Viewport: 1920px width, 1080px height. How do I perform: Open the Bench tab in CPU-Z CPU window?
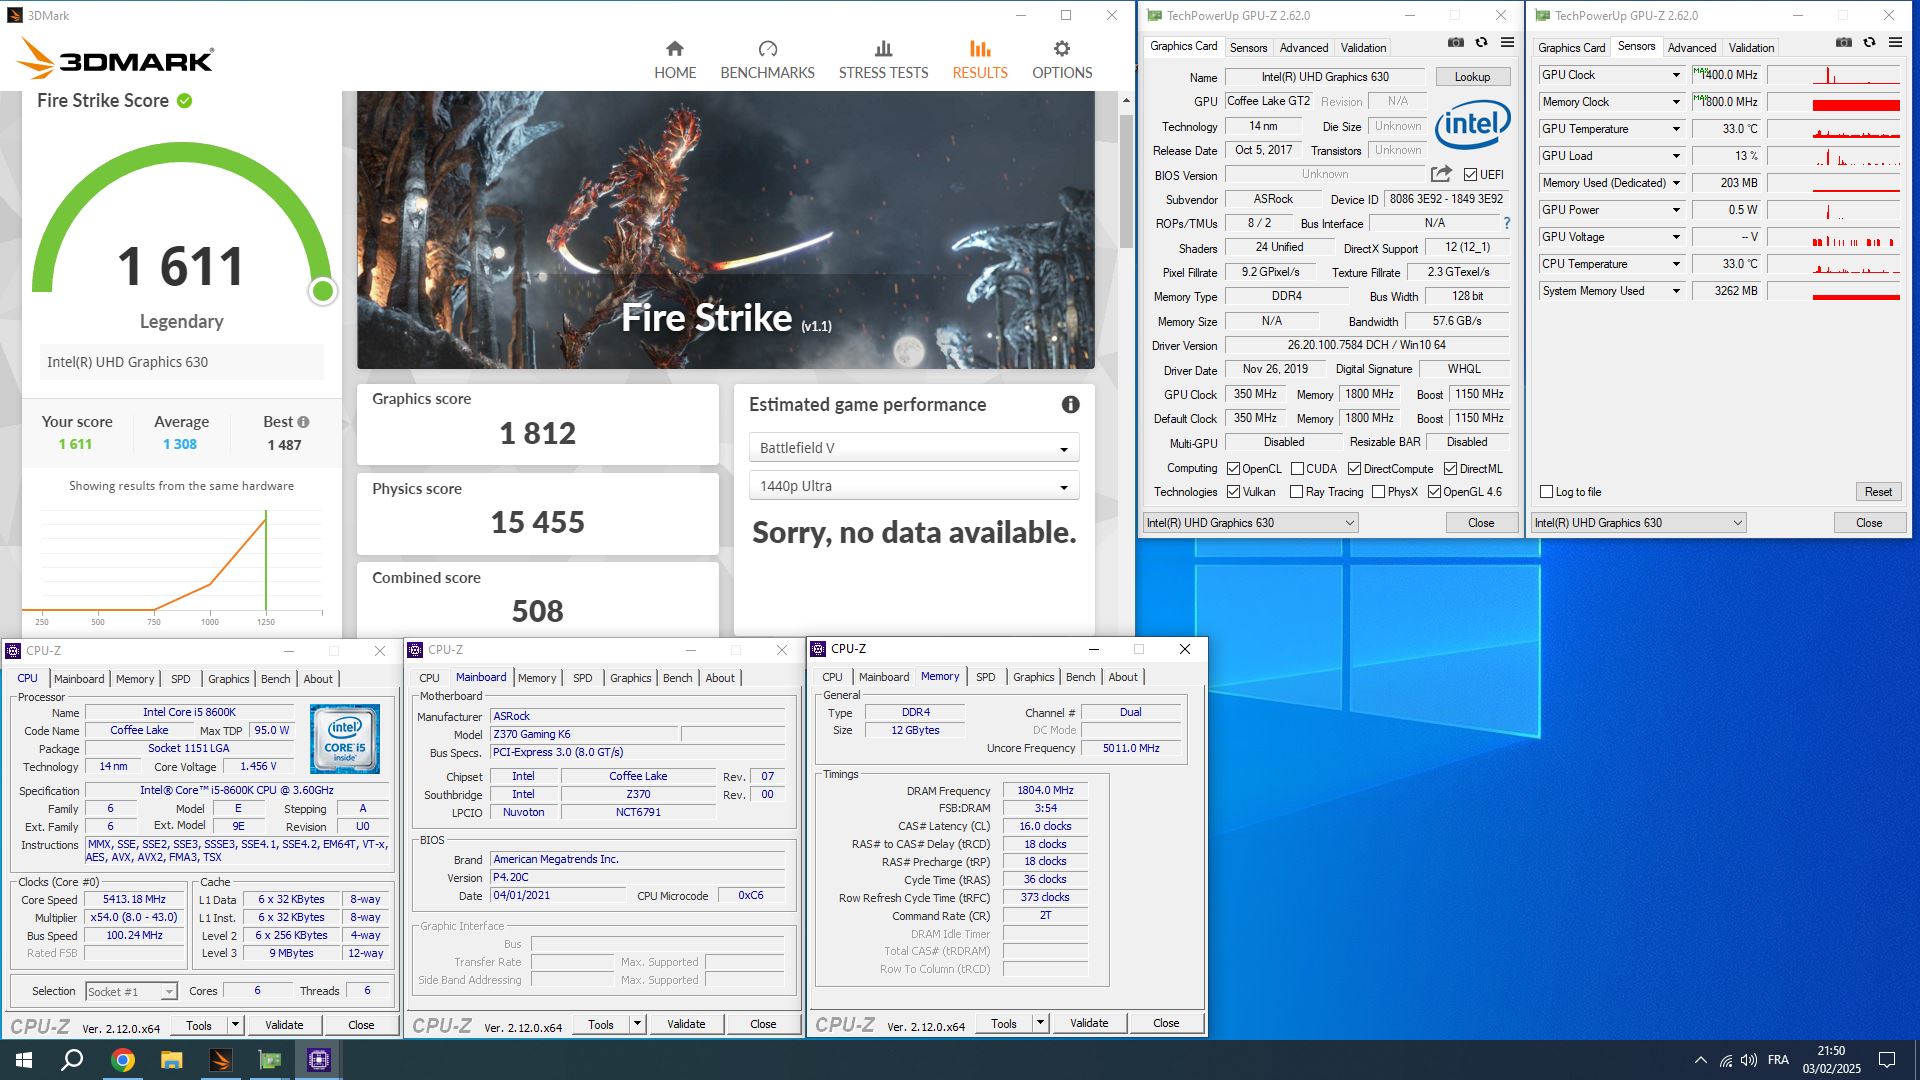point(275,679)
